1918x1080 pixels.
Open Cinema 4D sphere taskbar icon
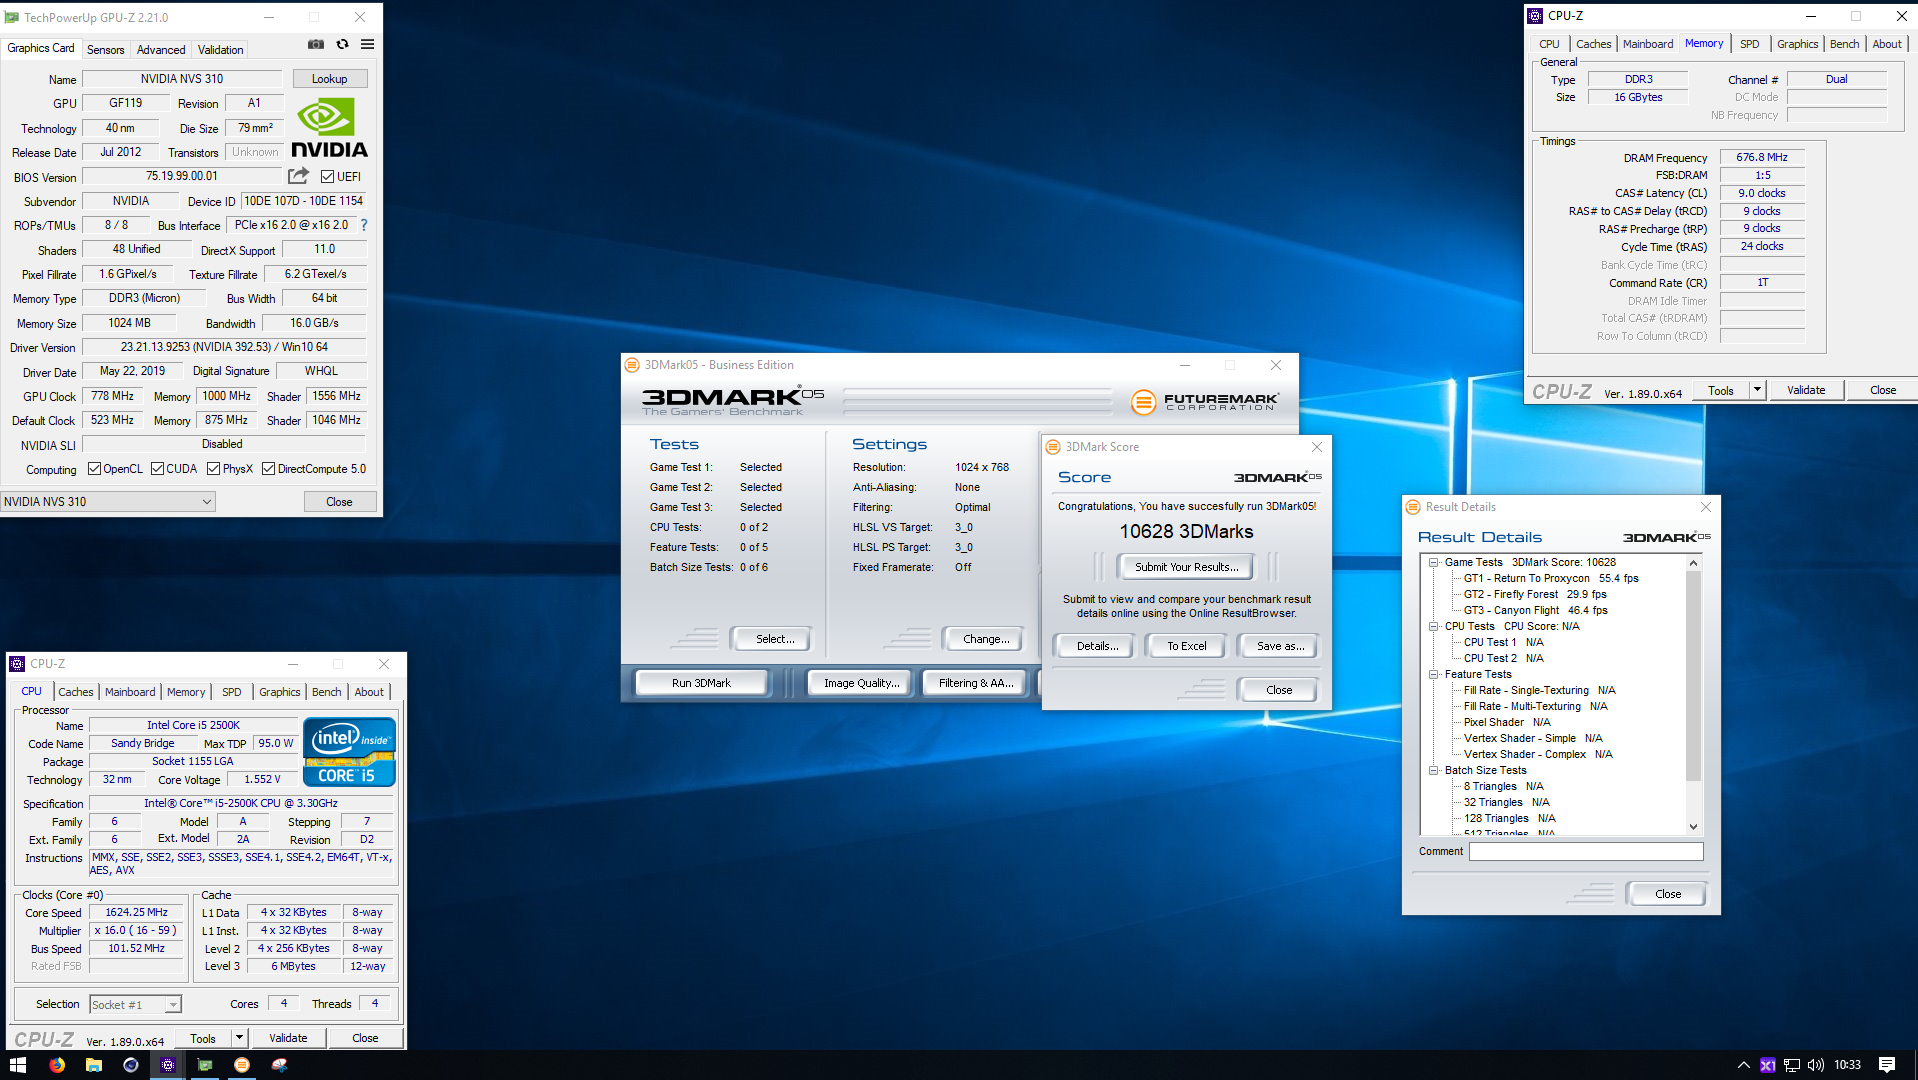tap(130, 1065)
